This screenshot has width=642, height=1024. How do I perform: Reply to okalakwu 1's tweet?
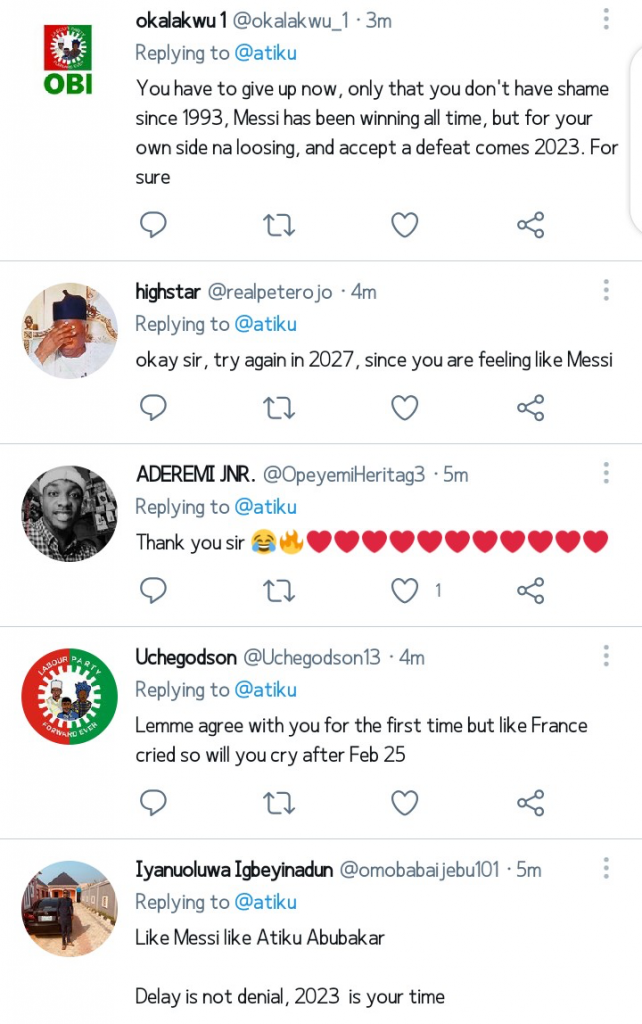152,225
